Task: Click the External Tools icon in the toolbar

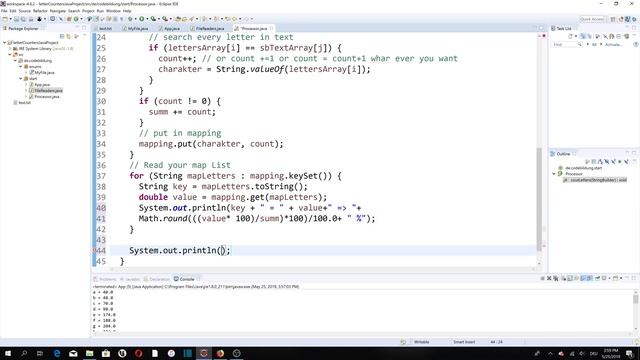Action: click(165, 19)
